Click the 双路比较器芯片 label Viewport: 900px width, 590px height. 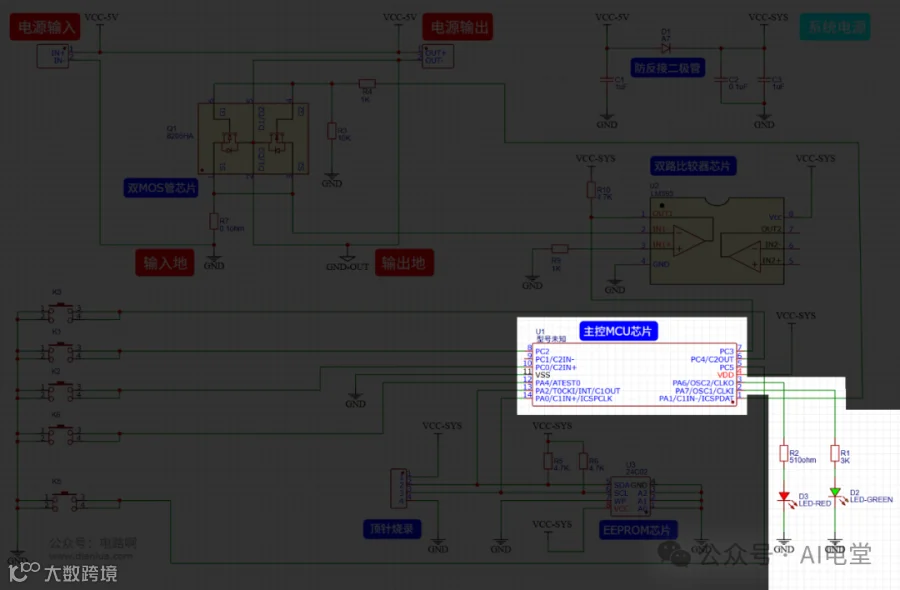click(693, 166)
